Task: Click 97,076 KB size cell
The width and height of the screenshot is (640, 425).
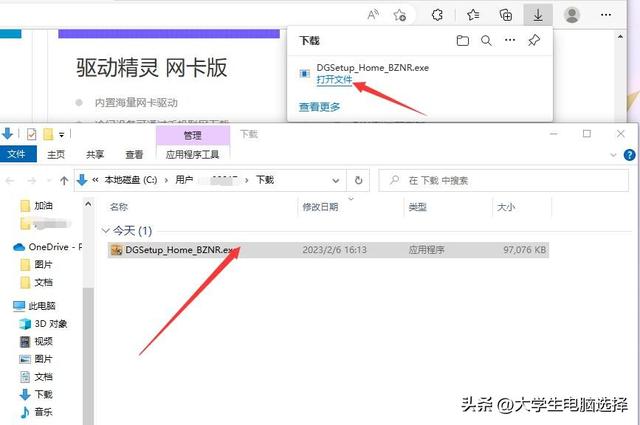Action: (x=524, y=250)
